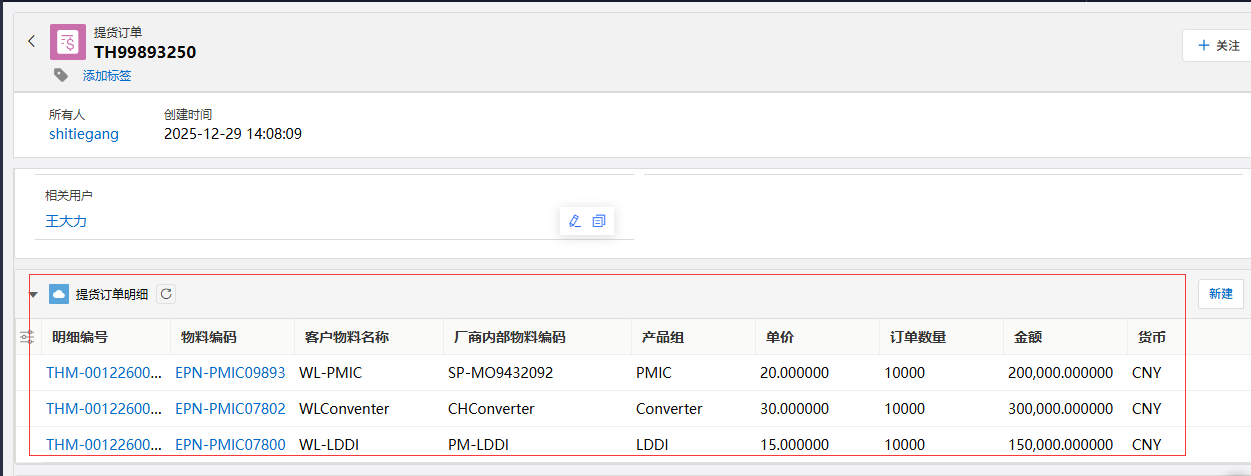Open owner shitiegang profile link
The height and width of the screenshot is (476, 1251).
point(84,134)
